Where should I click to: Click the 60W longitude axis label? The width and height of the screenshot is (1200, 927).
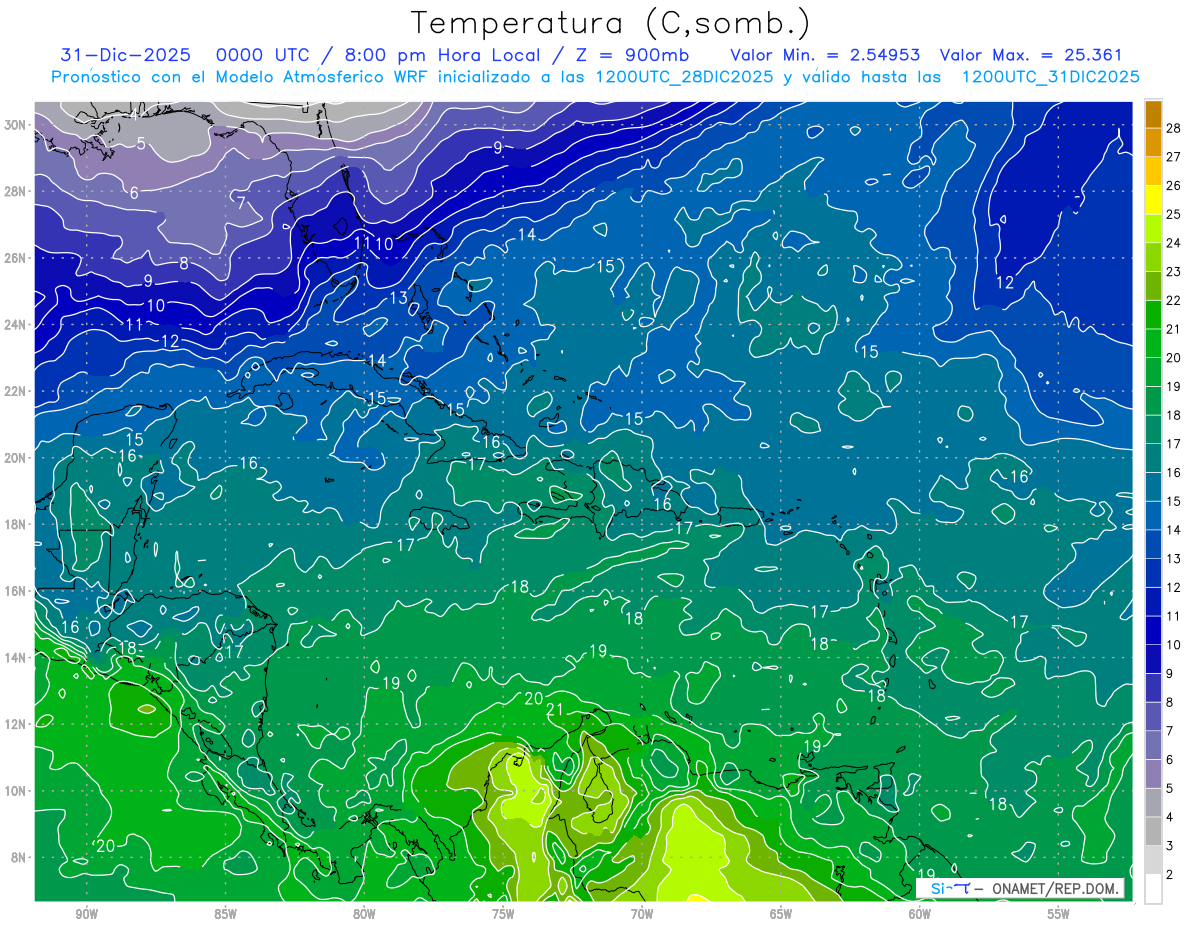pyautogui.click(x=920, y=914)
